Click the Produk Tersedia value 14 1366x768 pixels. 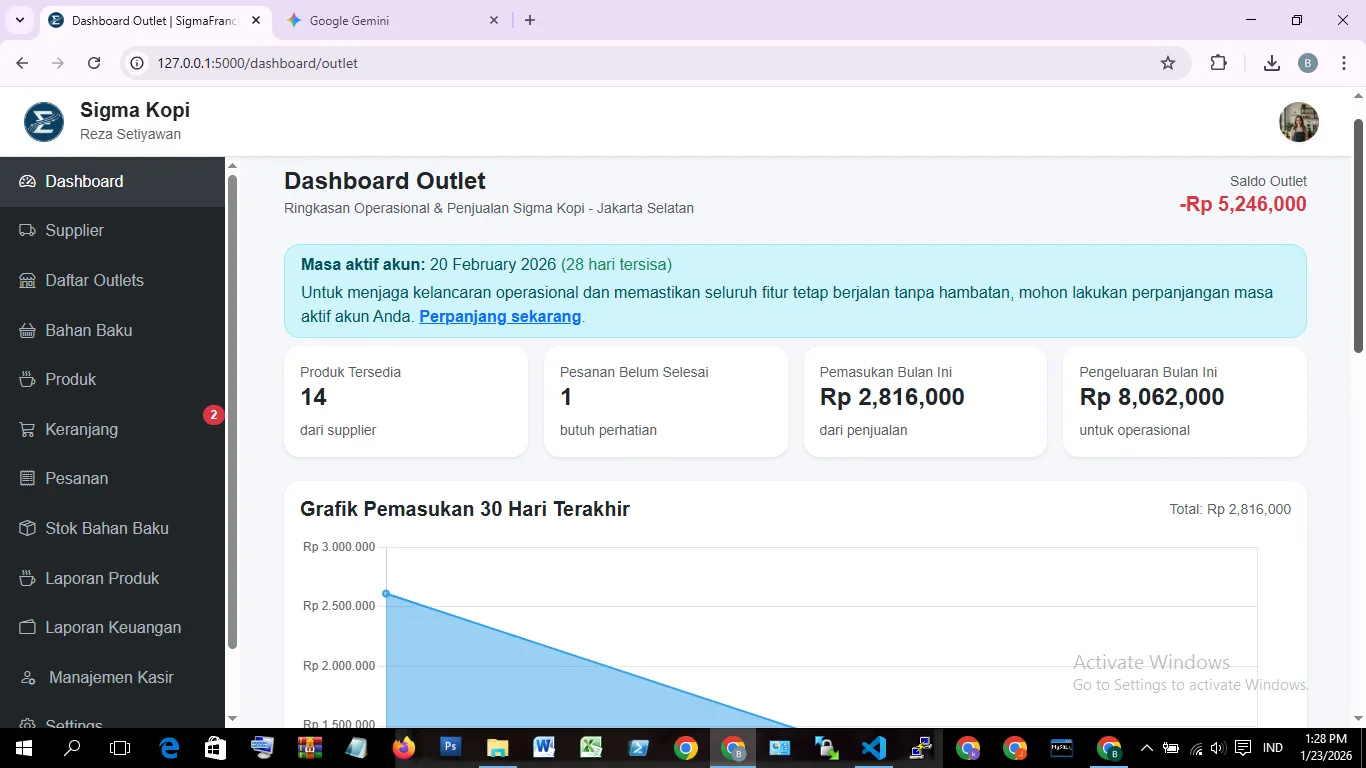pos(313,397)
